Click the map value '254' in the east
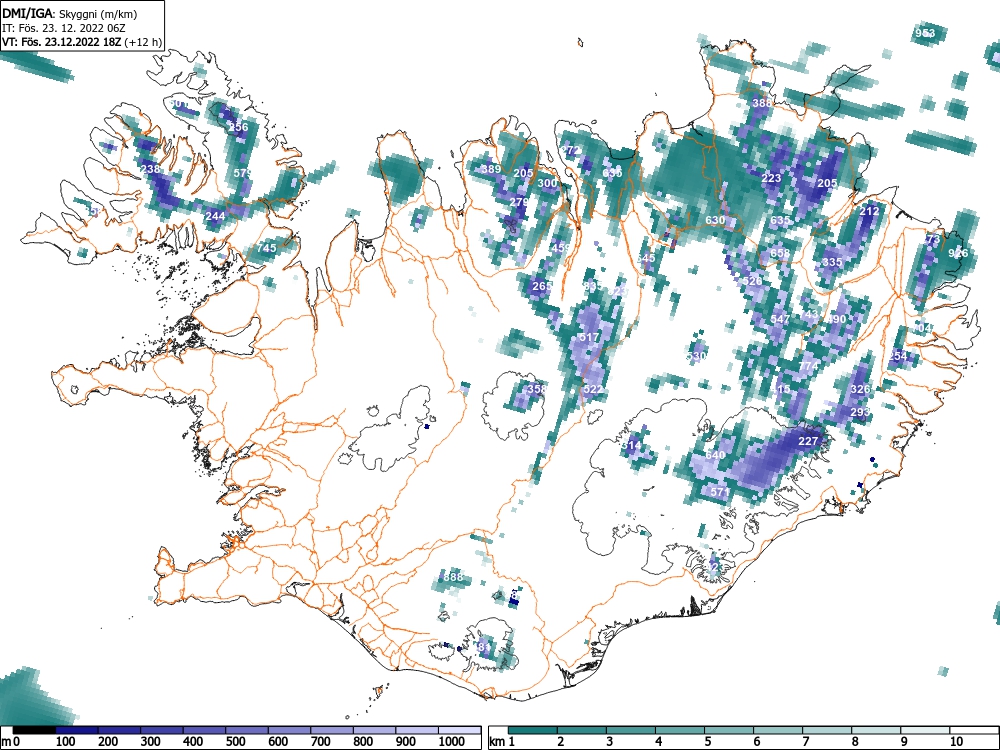The height and width of the screenshot is (750, 1000). [x=897, y=357]
